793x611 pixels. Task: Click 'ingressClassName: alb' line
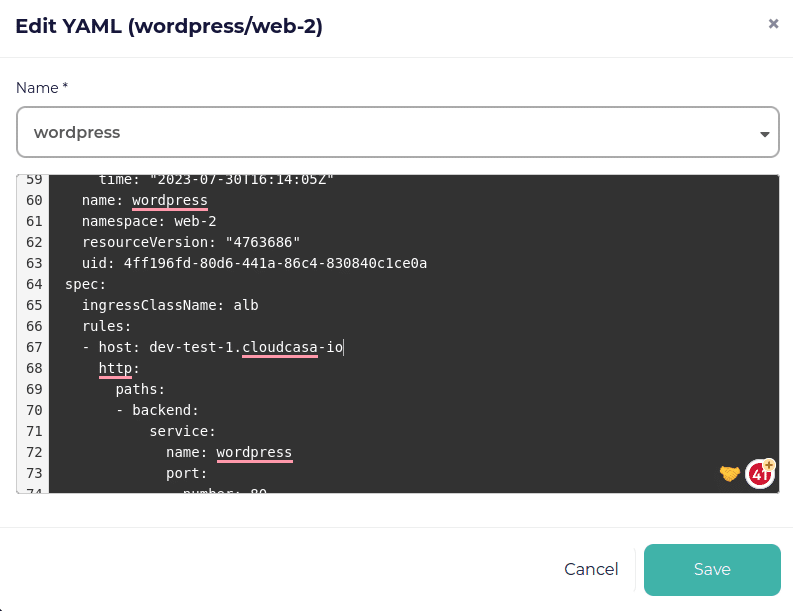click(x=170, y=306)
